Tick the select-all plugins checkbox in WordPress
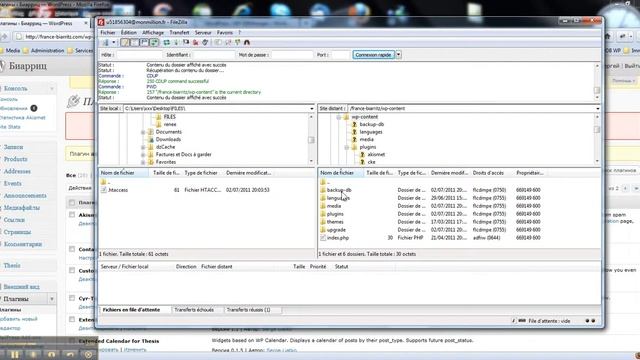This screenshot has width=640, height=360. coord(72,202)
